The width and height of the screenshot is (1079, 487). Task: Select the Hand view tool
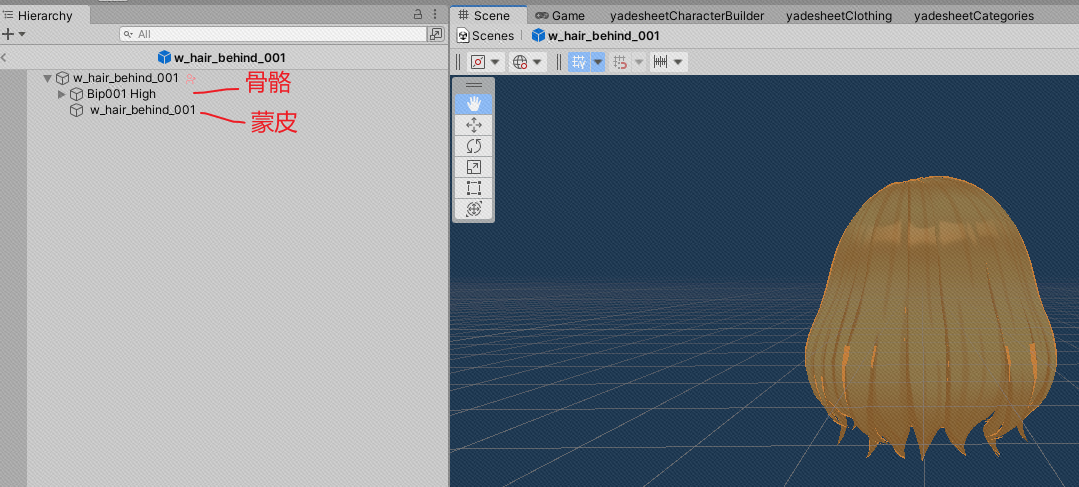coord(473,104)
